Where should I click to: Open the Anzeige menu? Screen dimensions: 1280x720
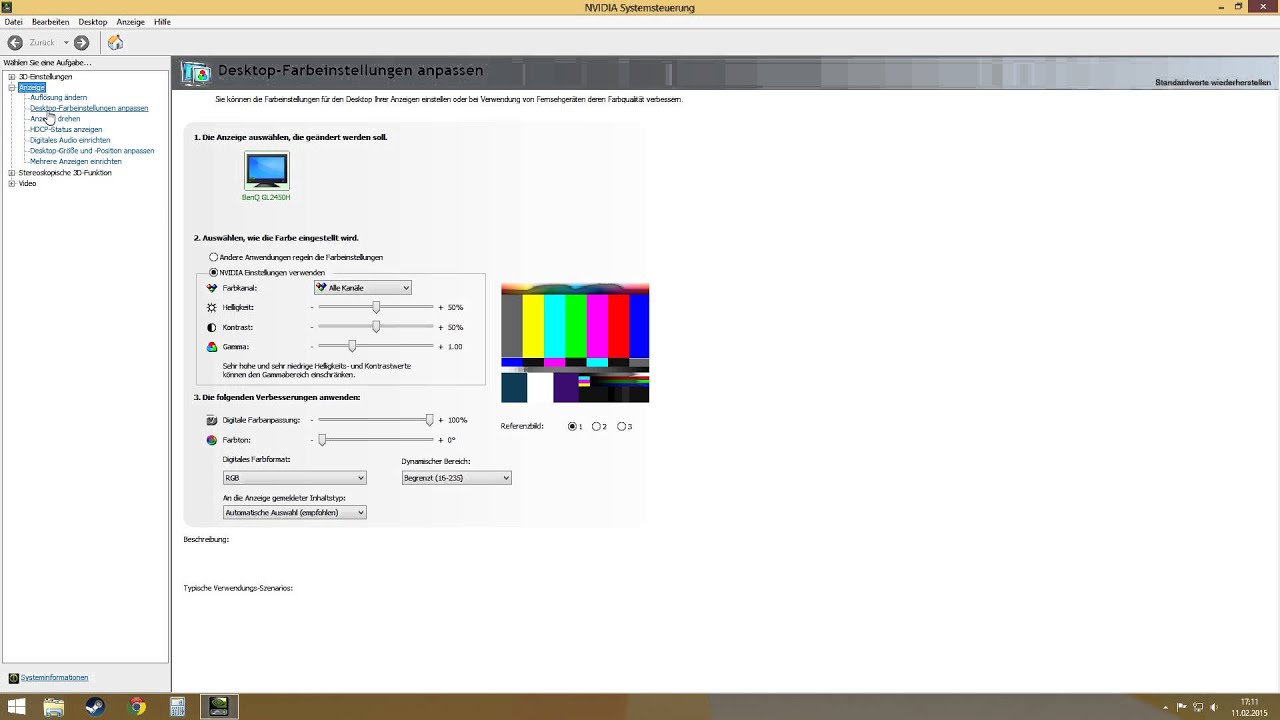pyautogui.click(x=130, y=22)
